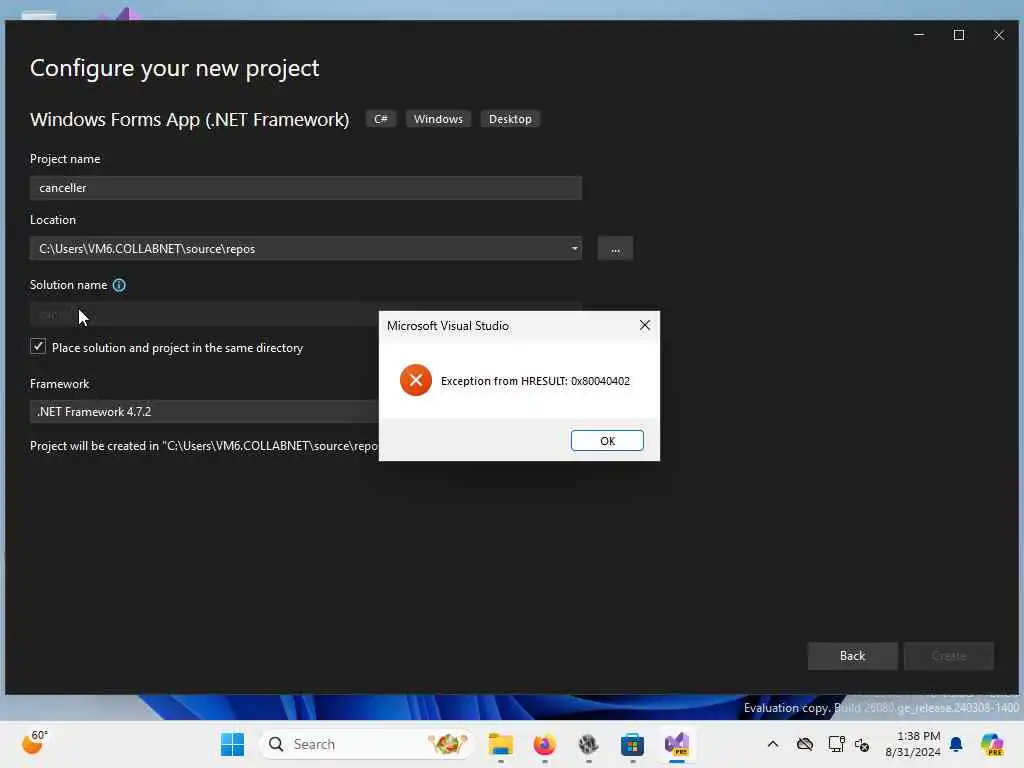Screen dimensions: 1024x768
Task: Open File Explorer from the taskbar
Action: (x=501, y=744)
